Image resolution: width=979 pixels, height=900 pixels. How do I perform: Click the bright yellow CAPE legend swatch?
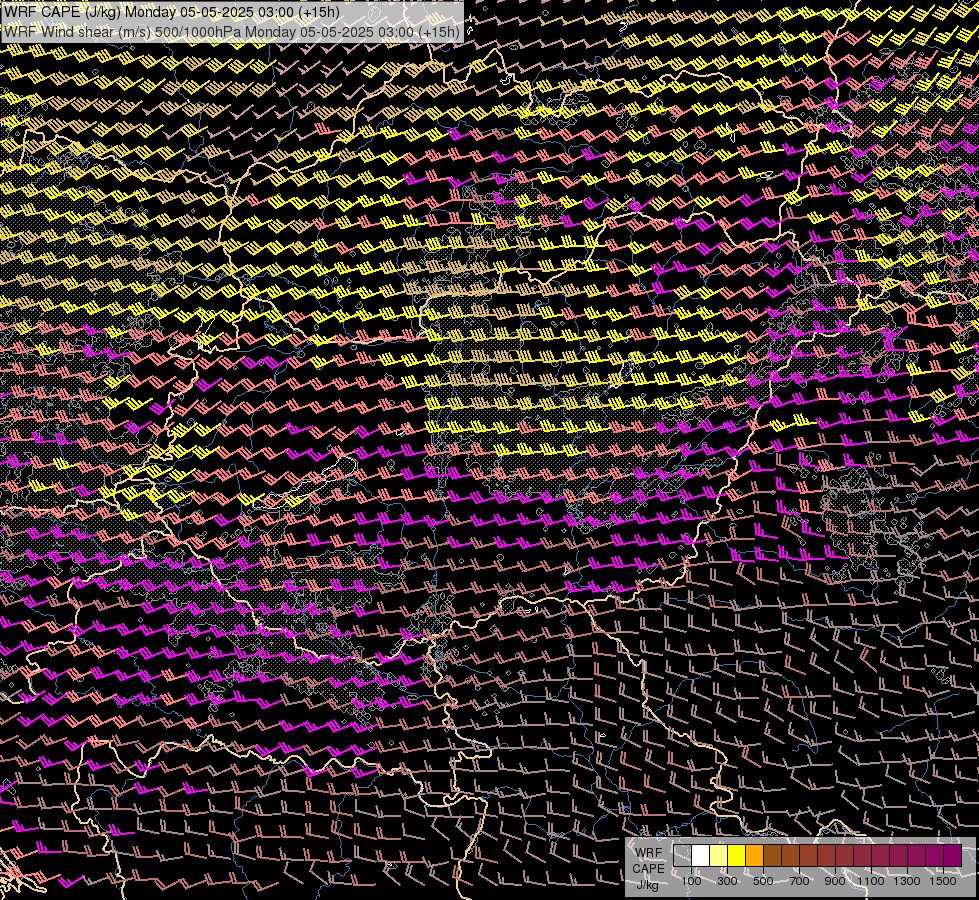click(x=737, y=856)
